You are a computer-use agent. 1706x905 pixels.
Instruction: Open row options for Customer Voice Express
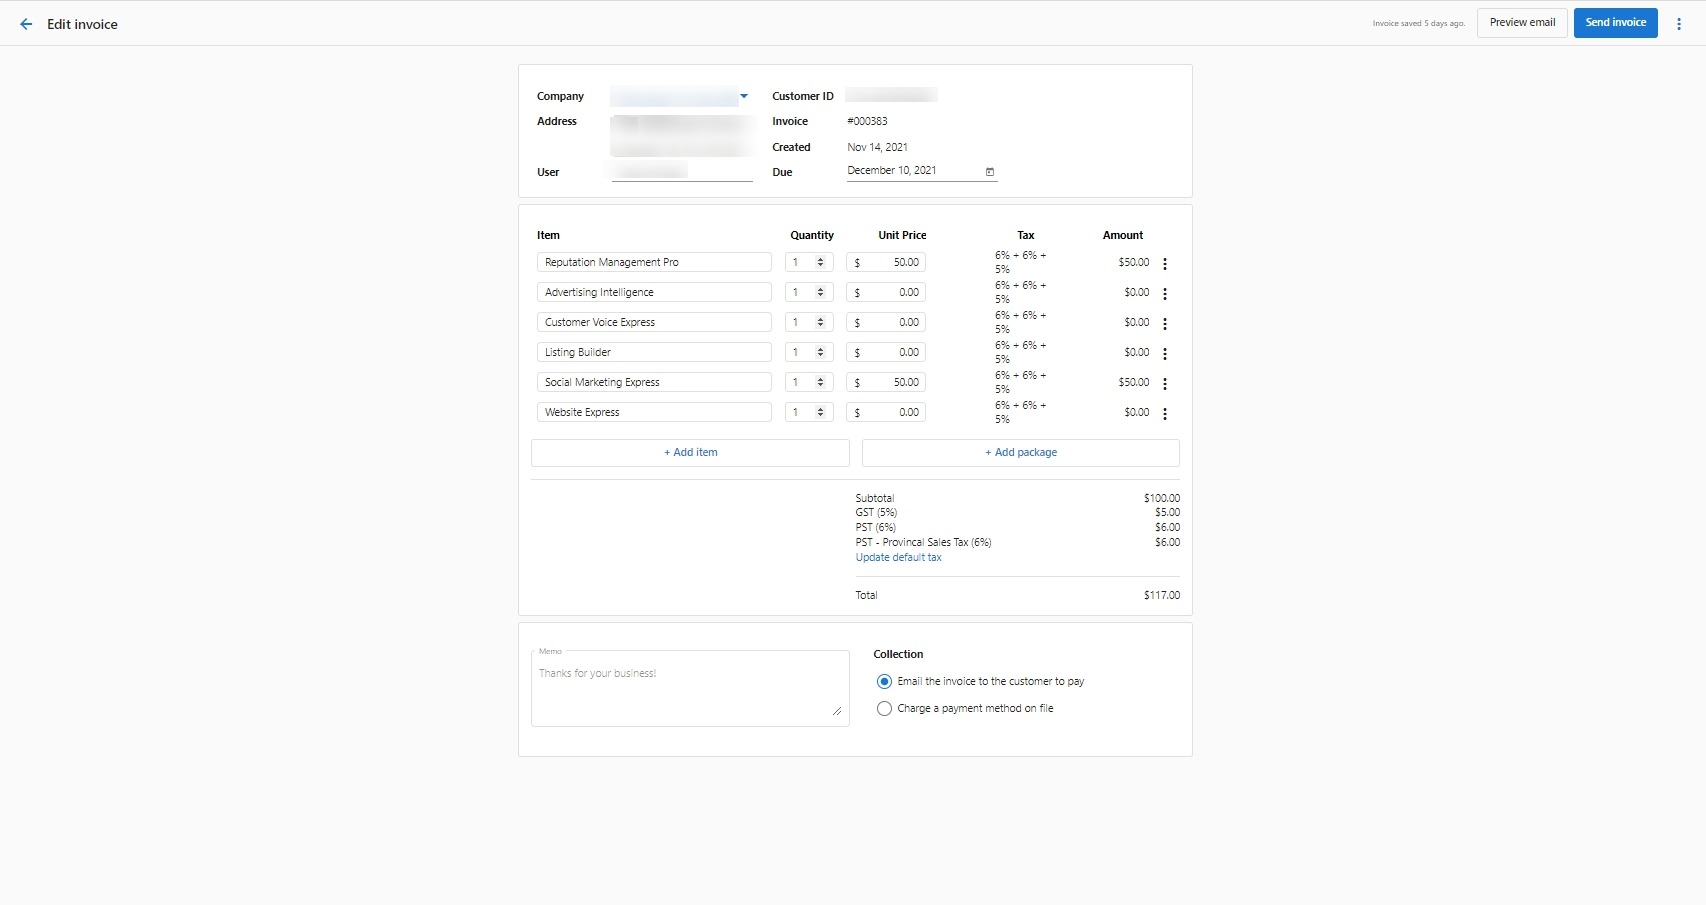click(1165, 324)
